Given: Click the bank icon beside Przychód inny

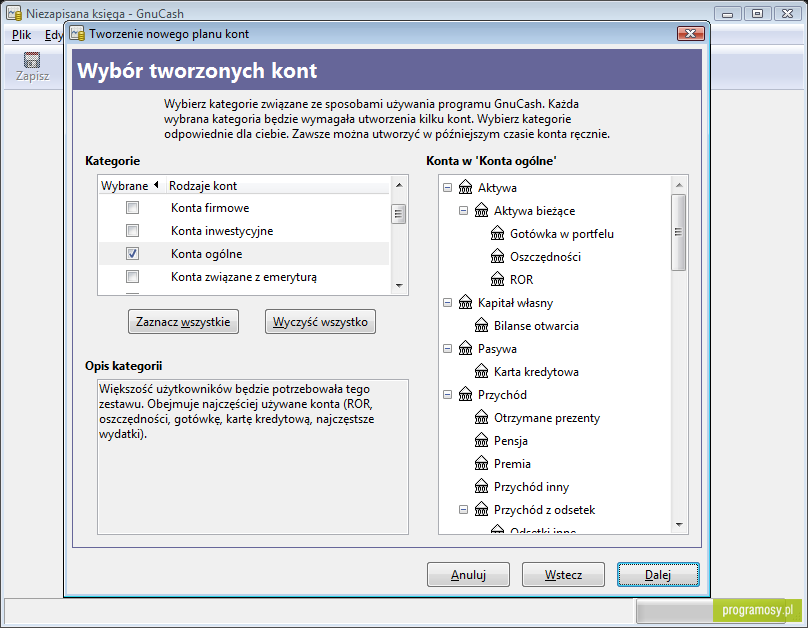Looking at the screenshot, I should pyautogui.click(x=481, y=486).
